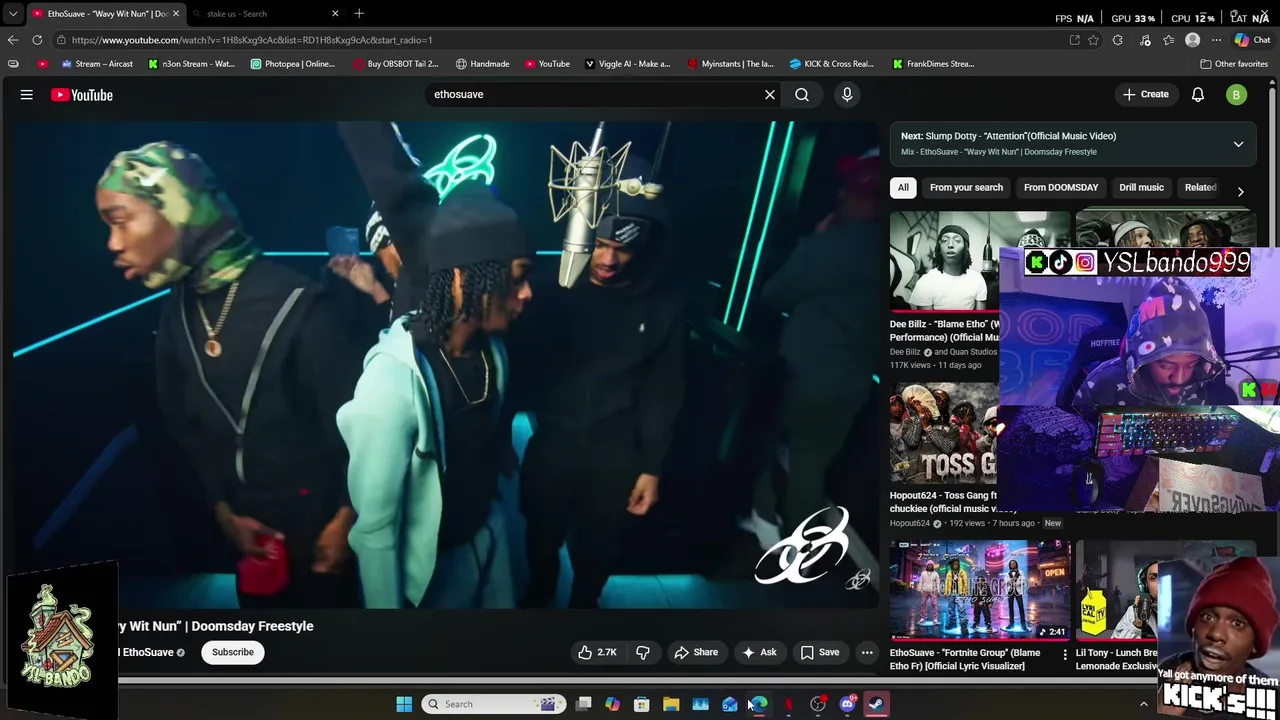This screenshot has height=720, width=1280.
Task: Subscribe to EthoSuave channel
Action: coord(233,652)
